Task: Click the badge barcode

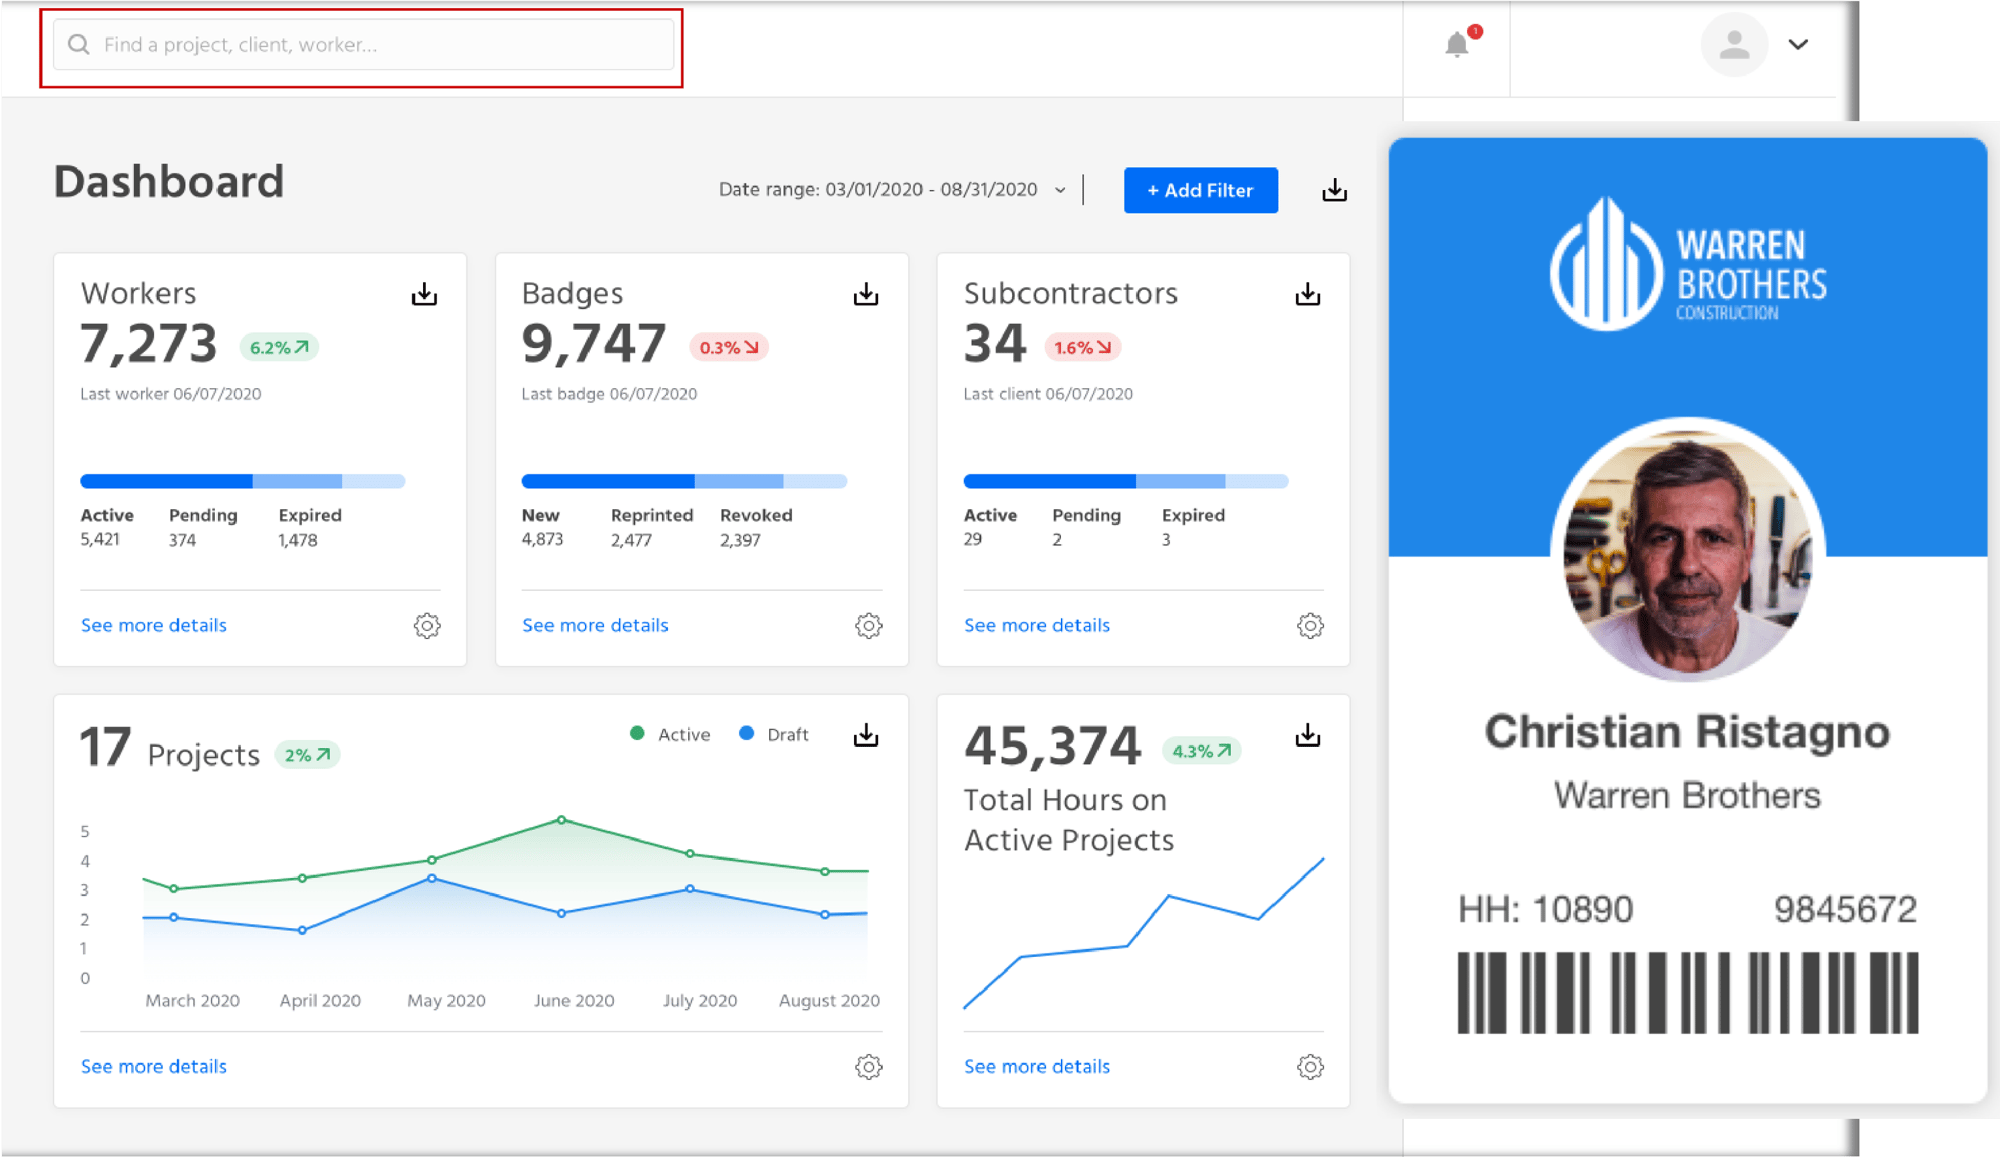Action: tap(1688, 993)
